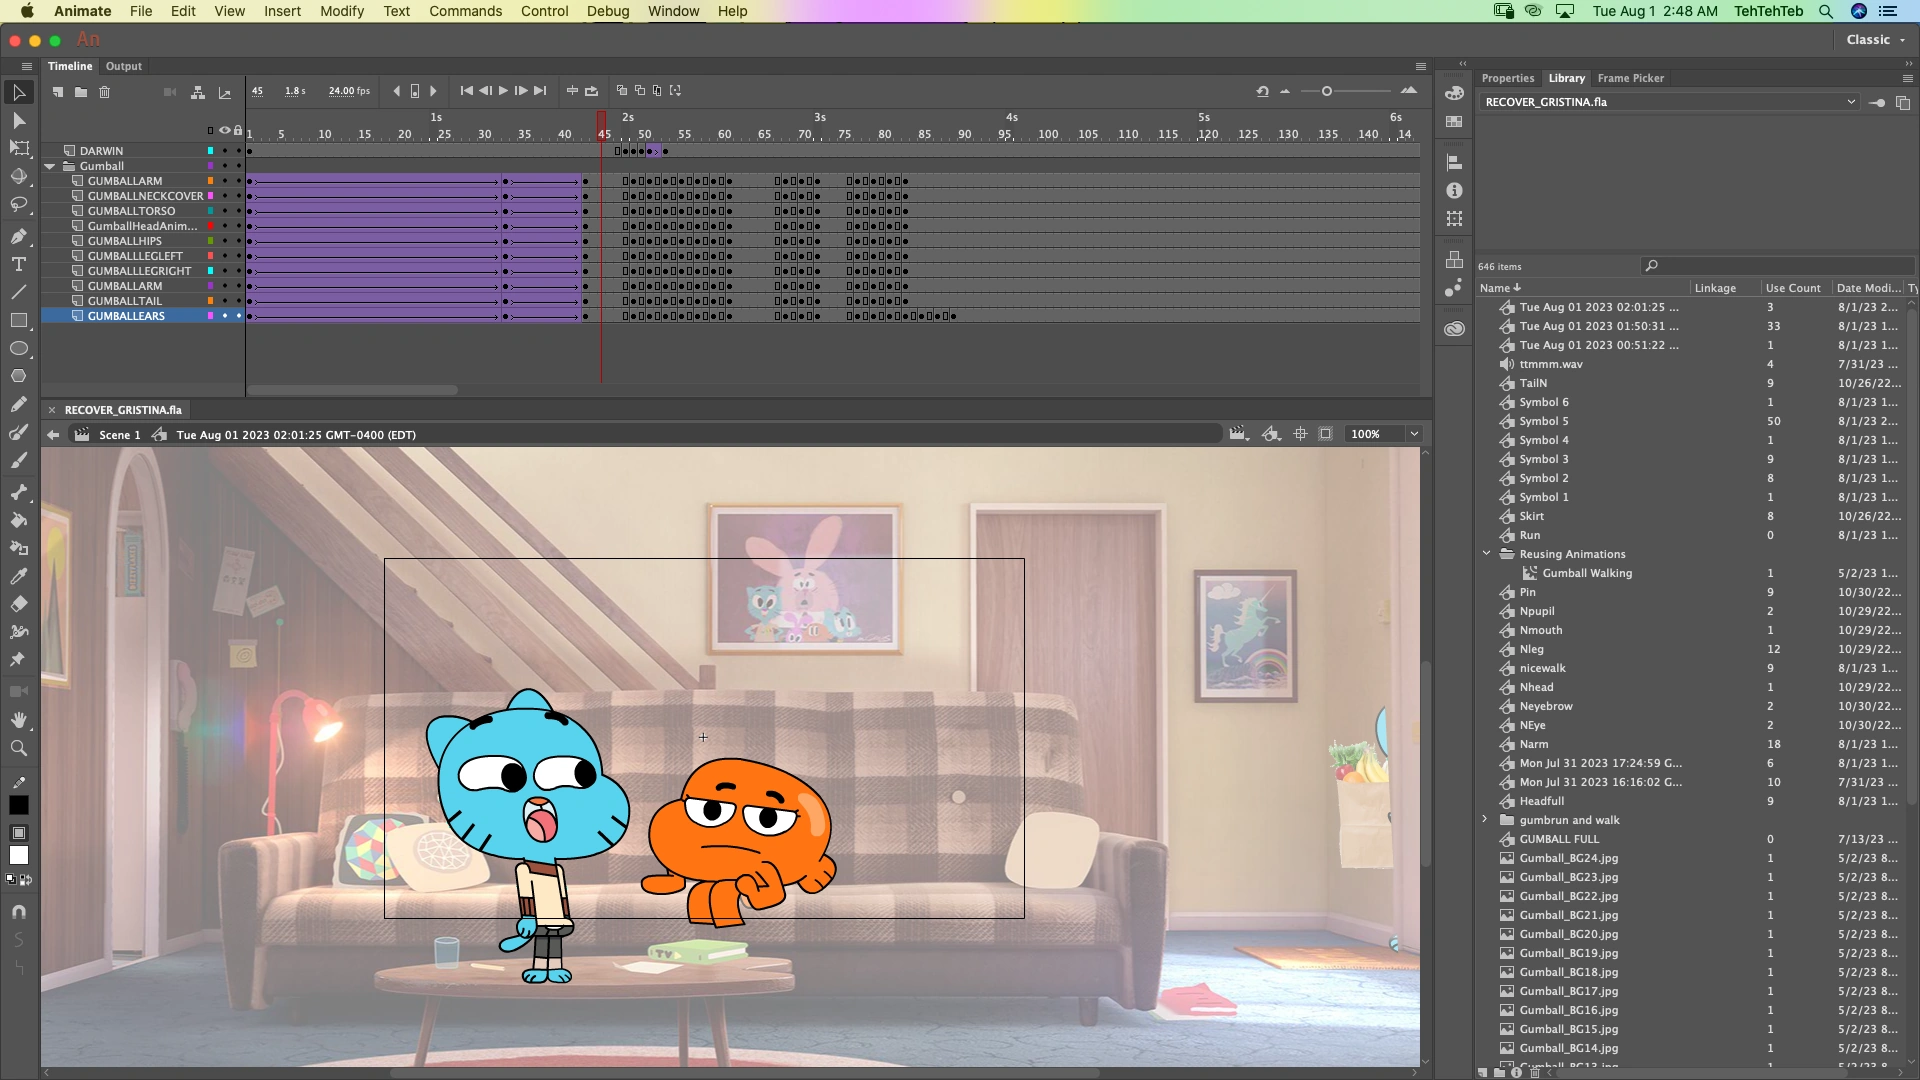Delete the selected layer using trash icon

pyautogui.click(x=105, y=93)
